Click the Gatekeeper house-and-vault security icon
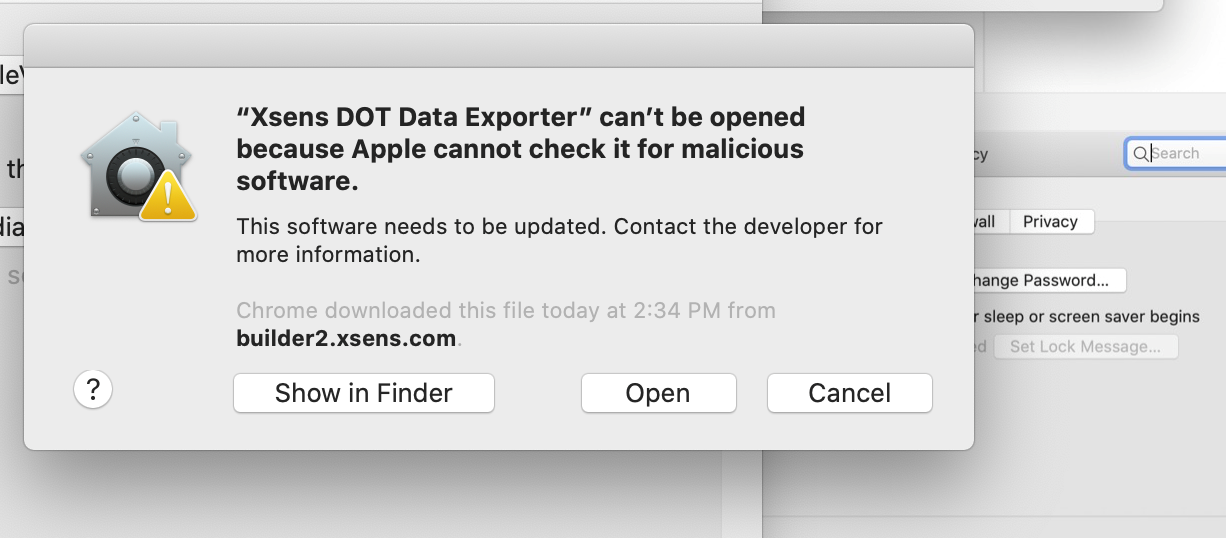The width and height of the screenshot is (1226, 538). 132,162
